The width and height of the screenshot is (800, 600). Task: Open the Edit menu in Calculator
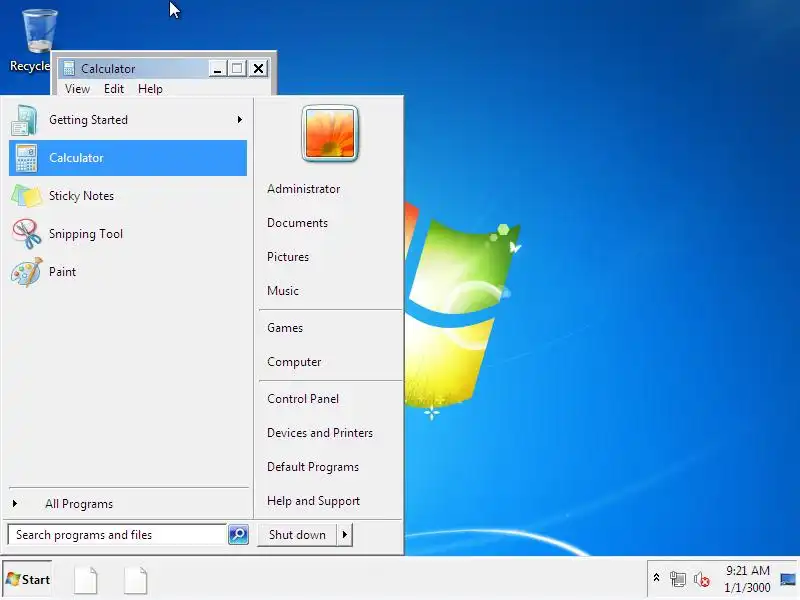pyautogui.click(x=114, y=89)
